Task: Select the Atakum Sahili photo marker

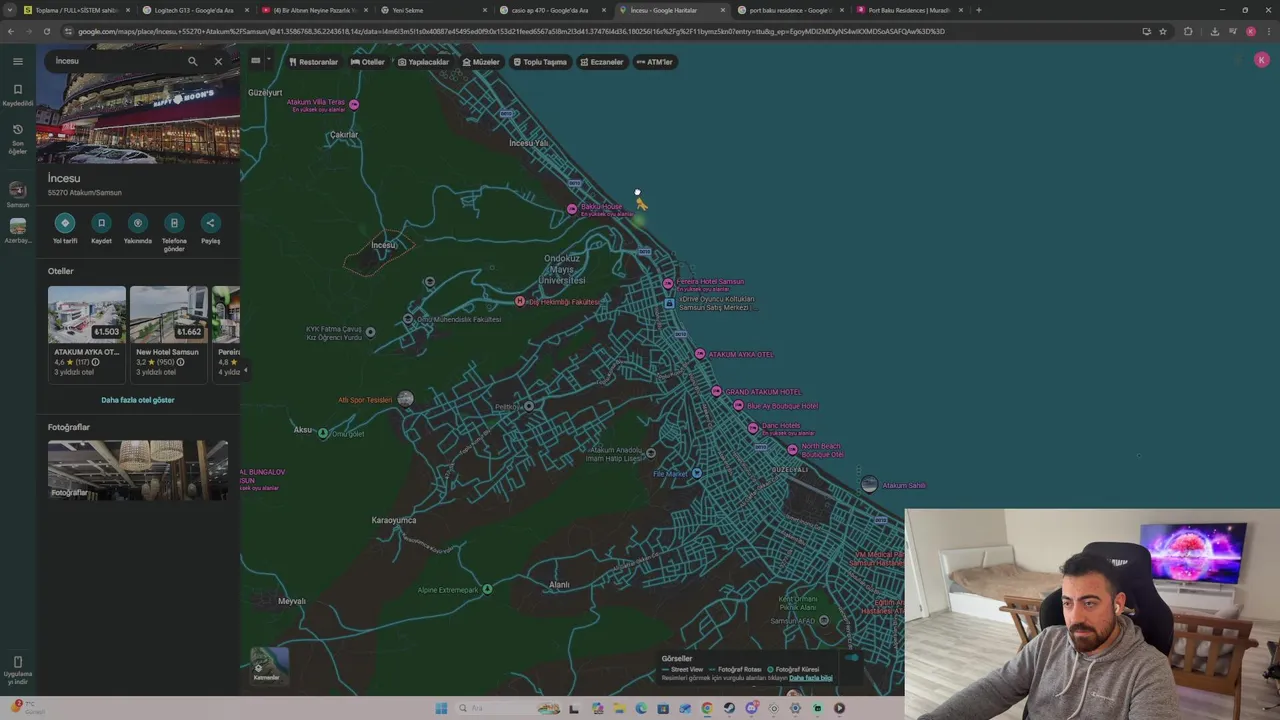Action: 869,485
